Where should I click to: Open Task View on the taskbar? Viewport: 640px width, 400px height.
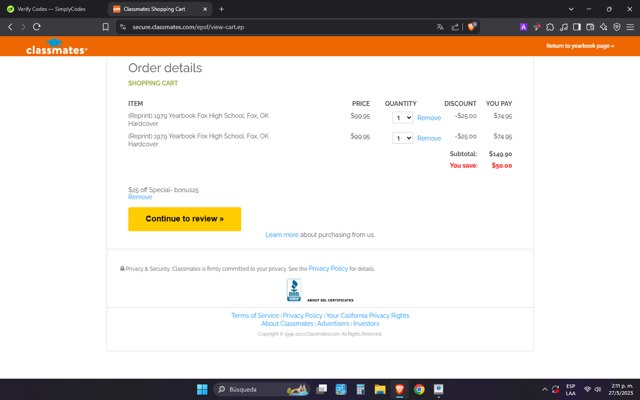[x=322, y=389]
